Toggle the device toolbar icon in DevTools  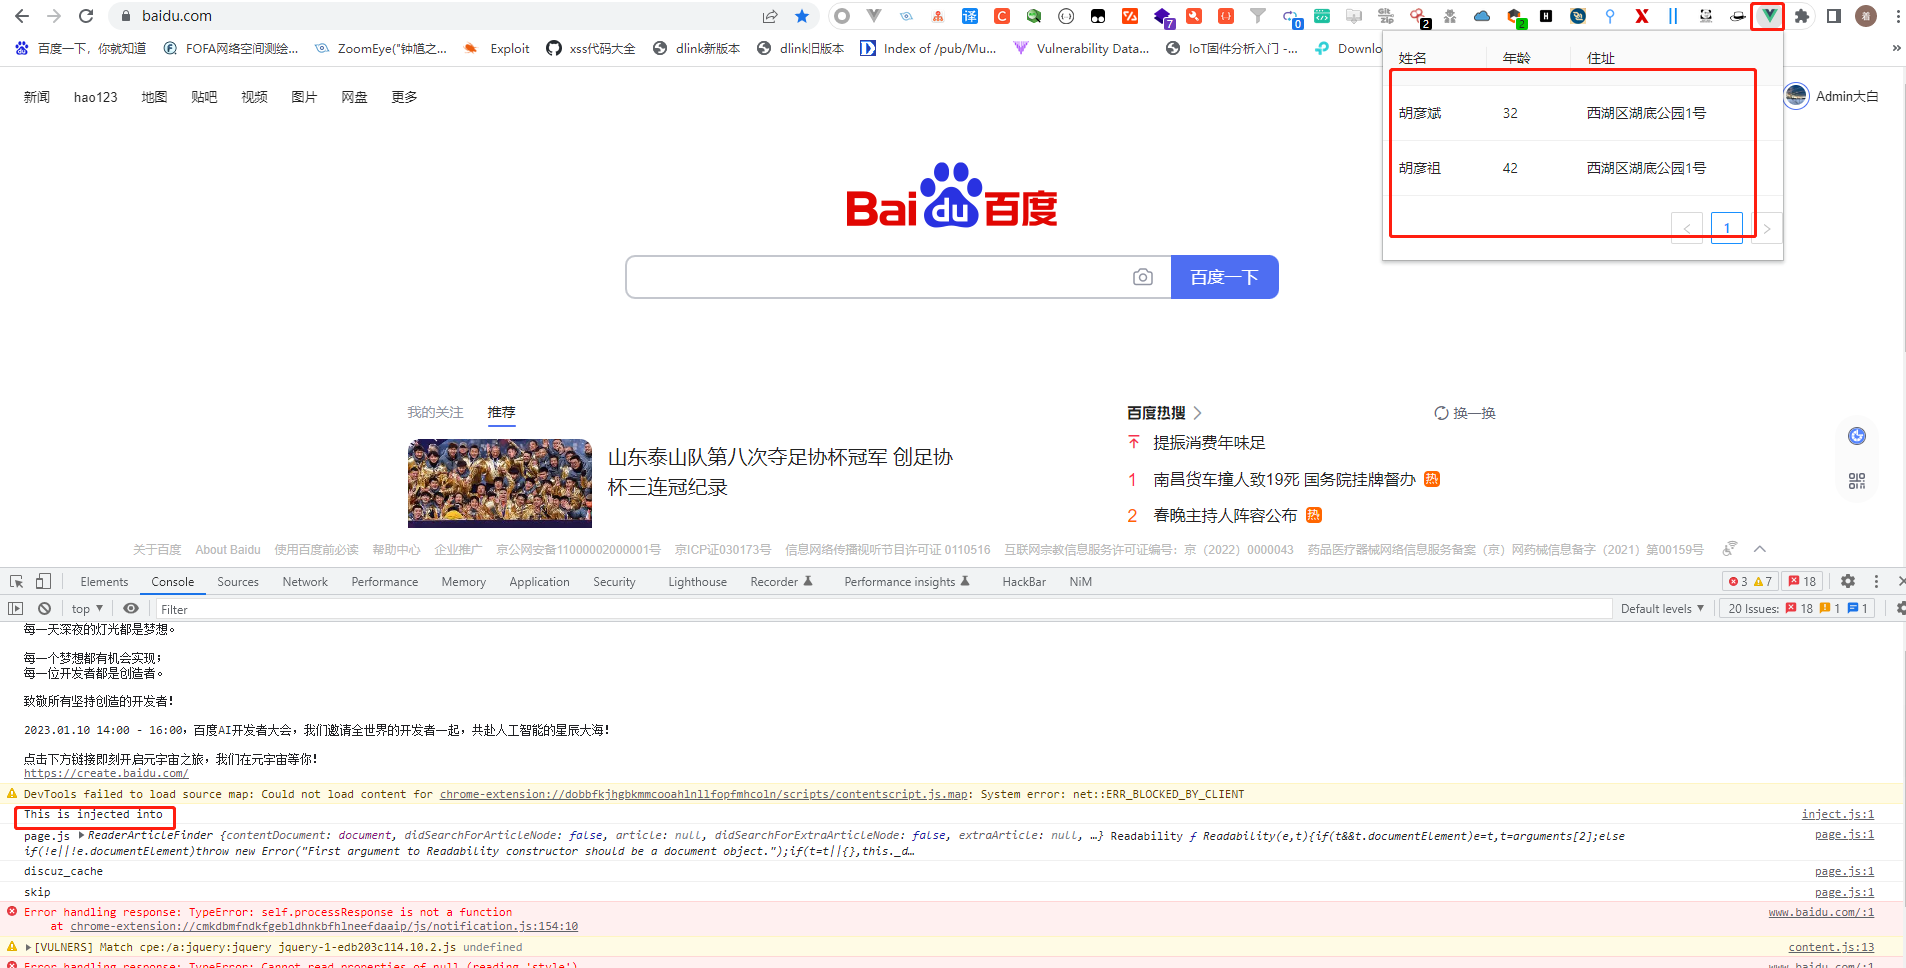43,581
